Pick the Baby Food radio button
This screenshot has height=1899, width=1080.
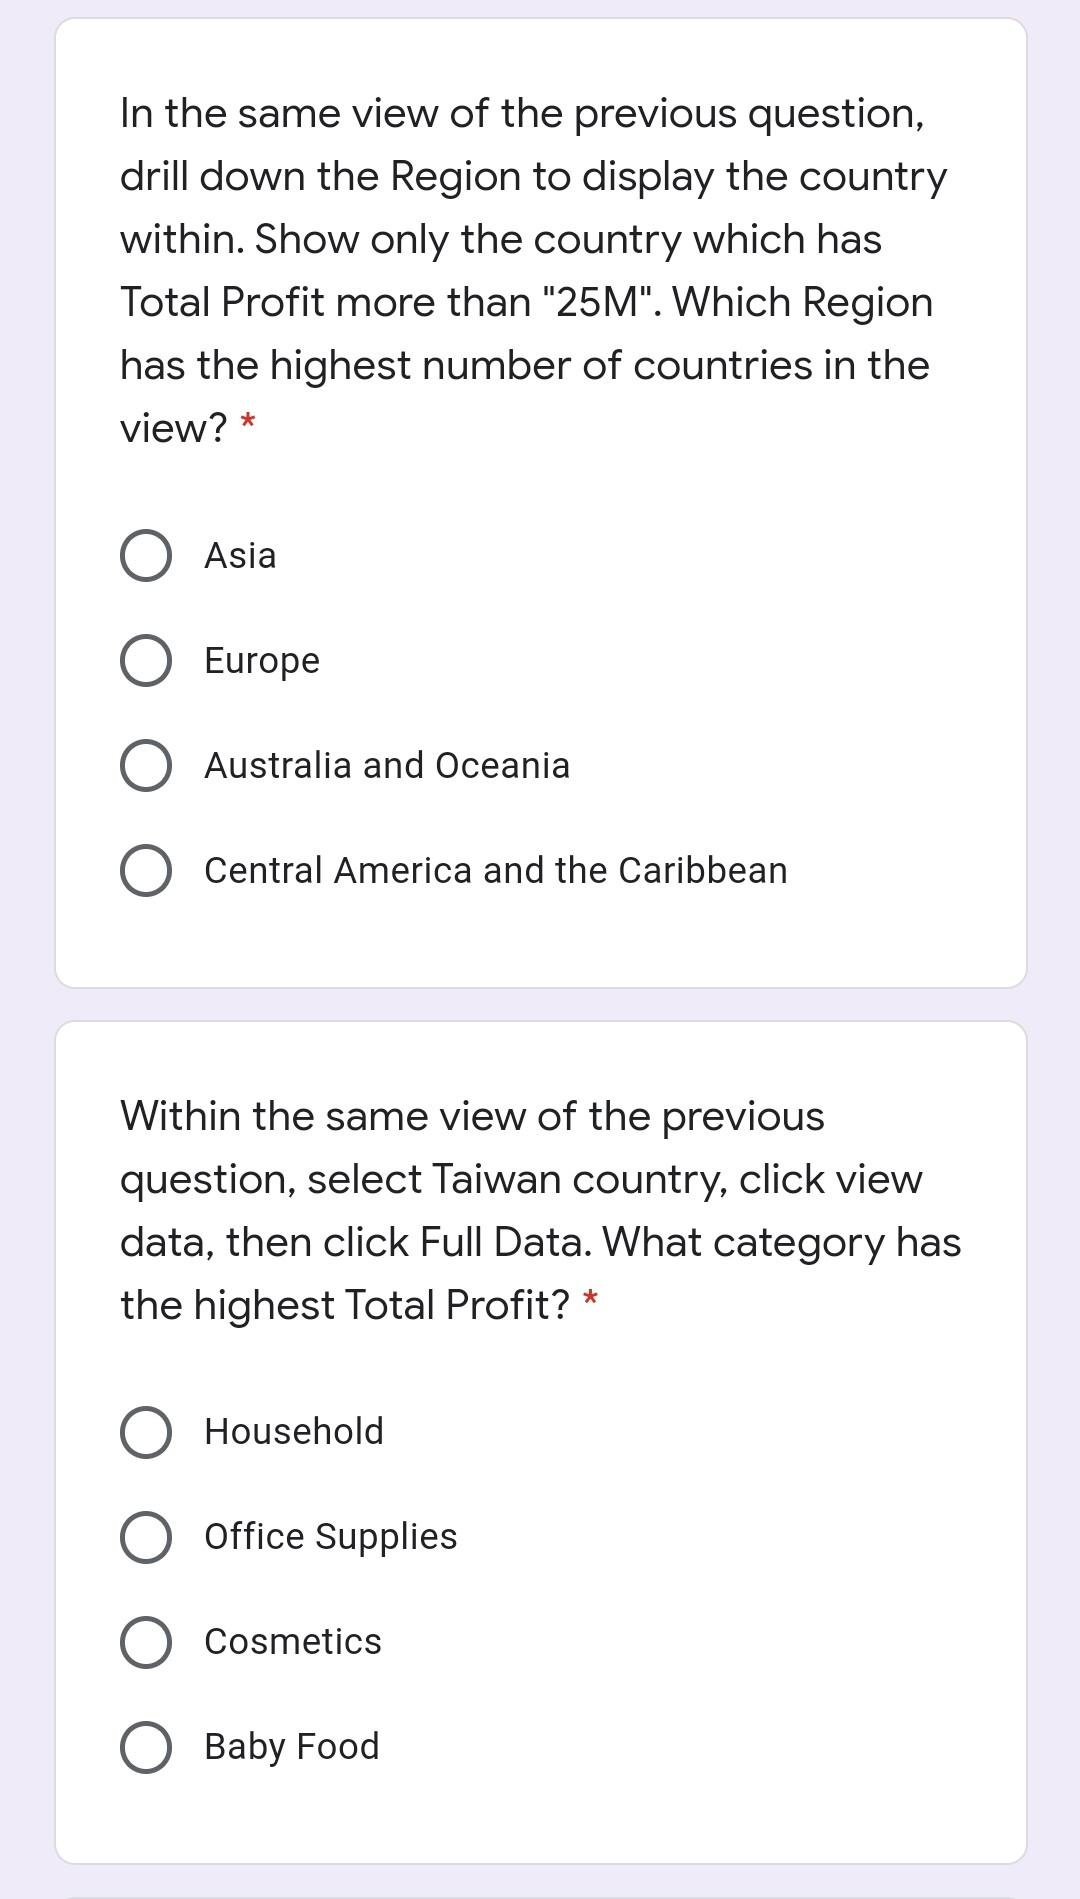[146, 1747]
